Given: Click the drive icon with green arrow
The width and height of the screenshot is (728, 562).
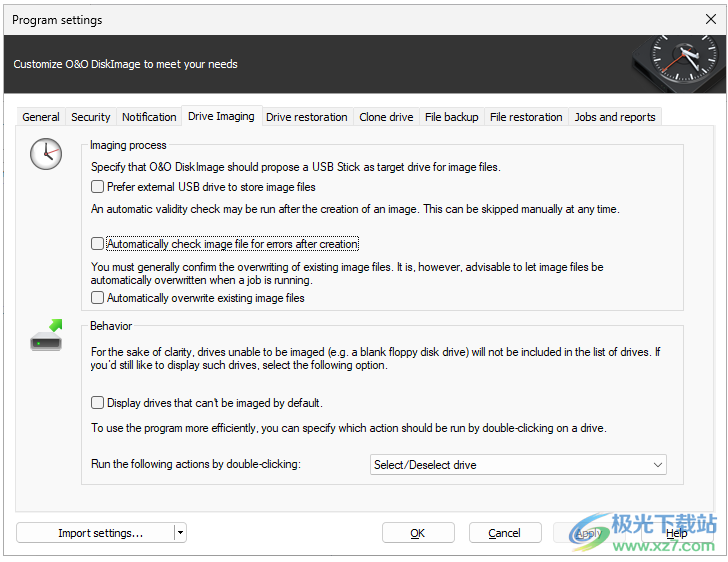Looking at the screenshot, I should pos(46,335).
